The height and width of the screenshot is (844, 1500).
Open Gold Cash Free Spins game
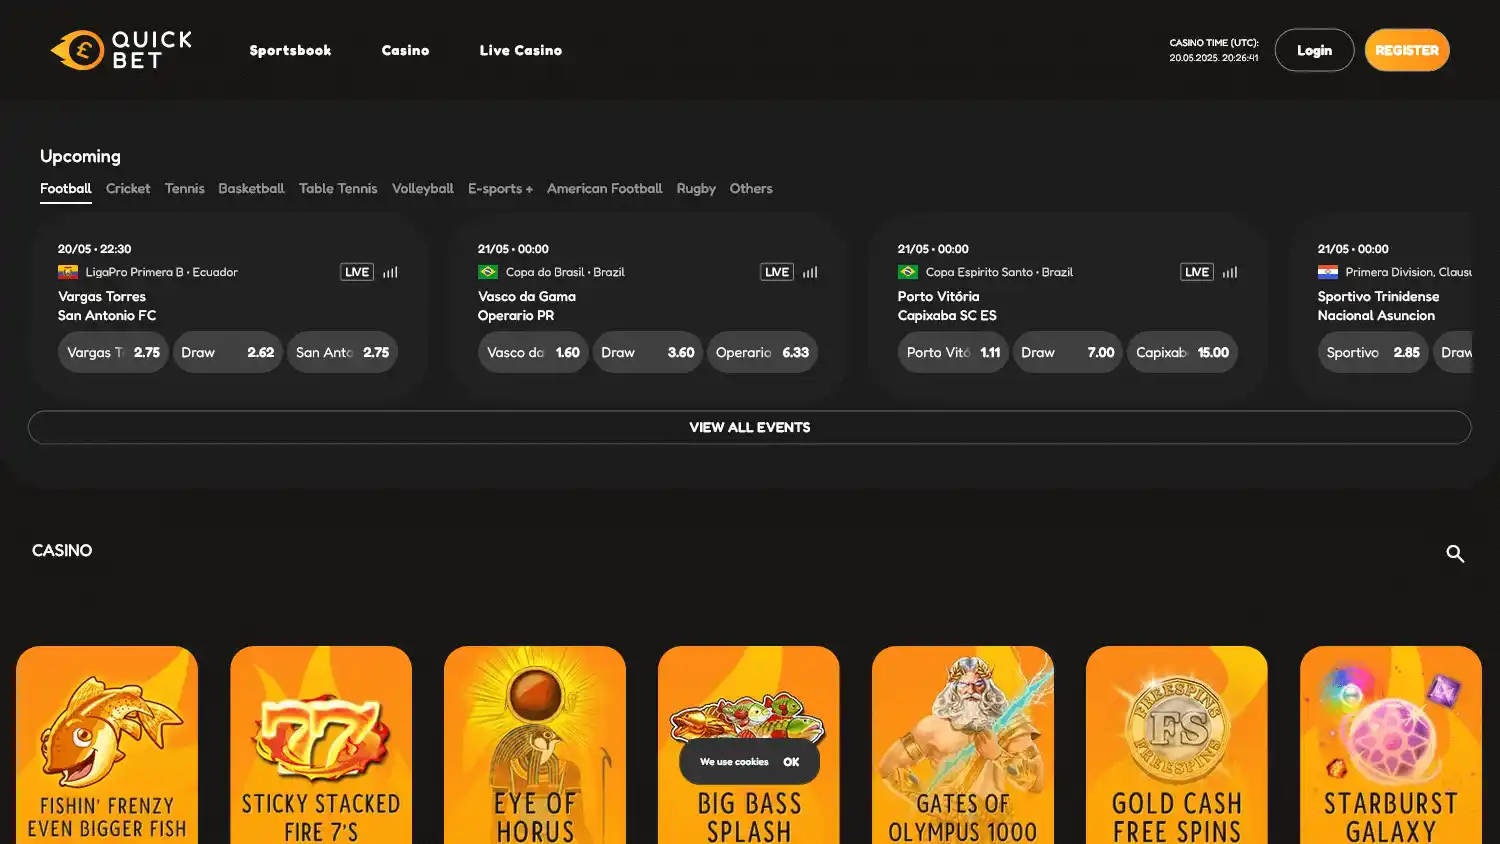tap(1177, 745)
